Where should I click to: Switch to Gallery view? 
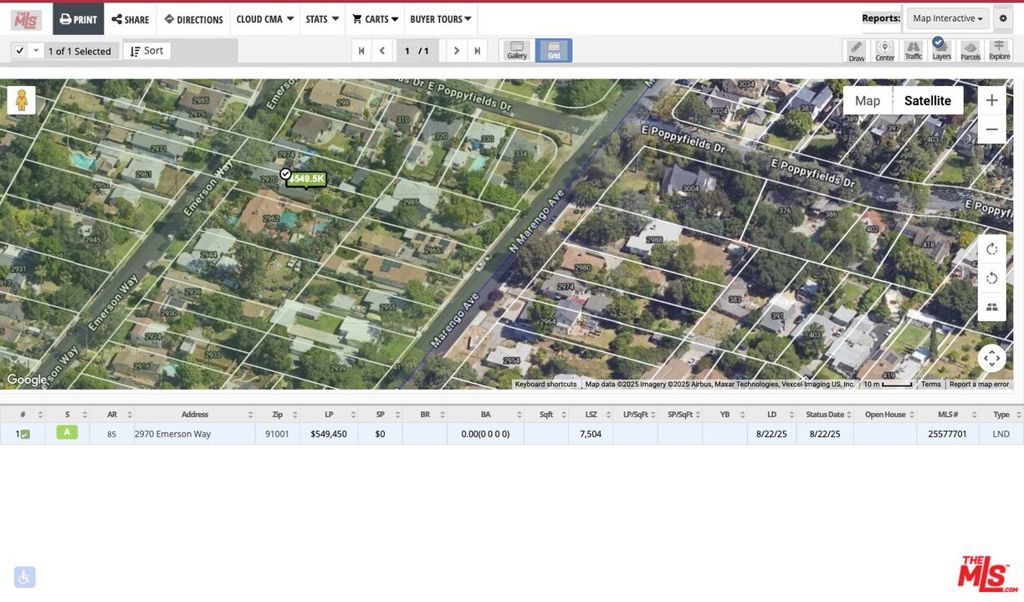pos(517,50)
